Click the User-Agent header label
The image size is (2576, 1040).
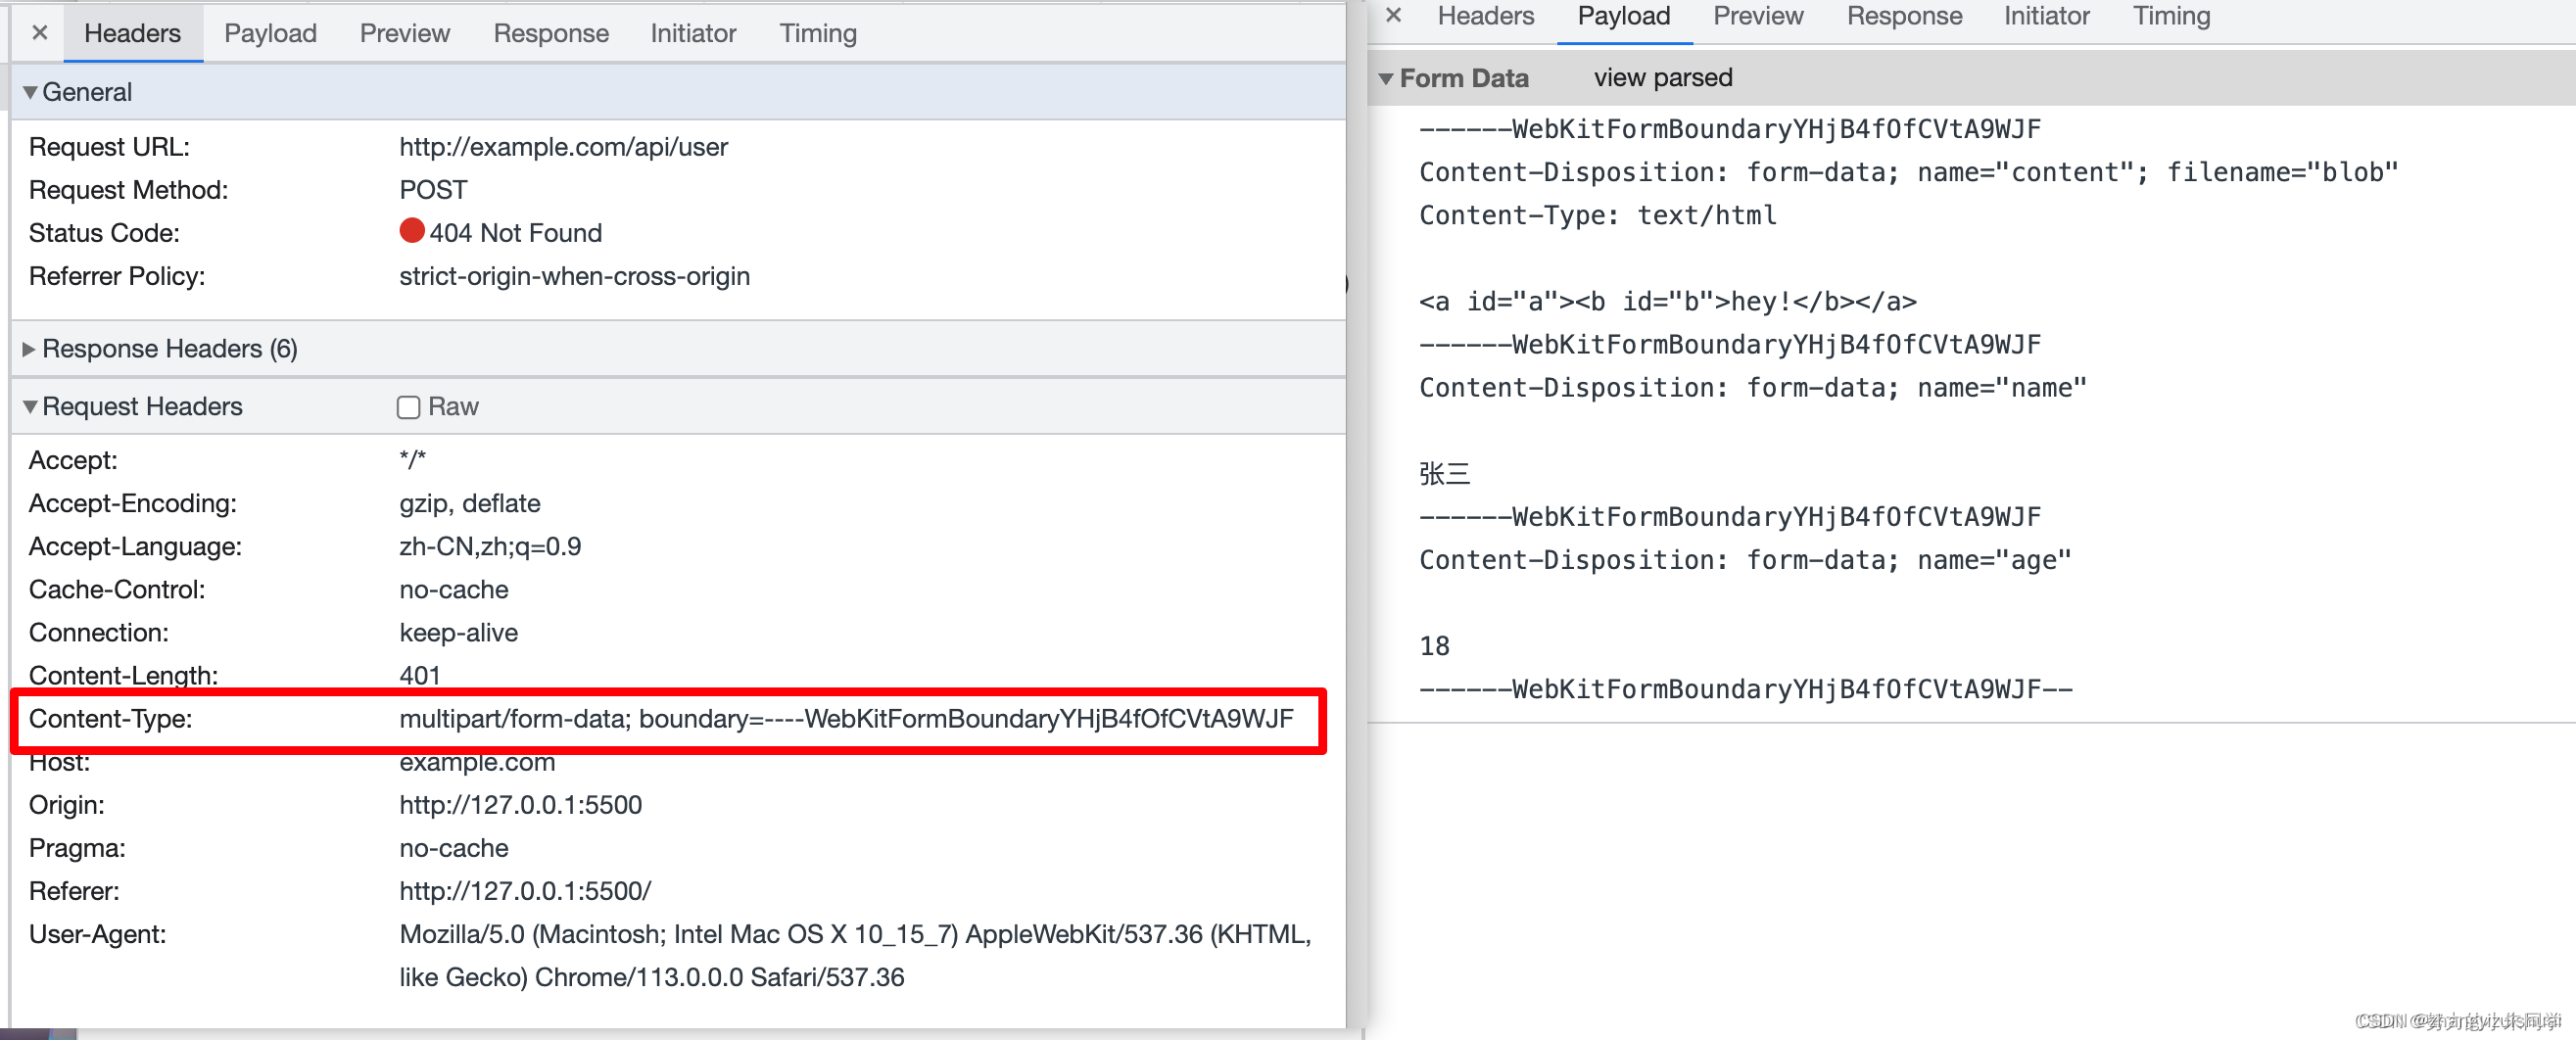tap(97, 934)
